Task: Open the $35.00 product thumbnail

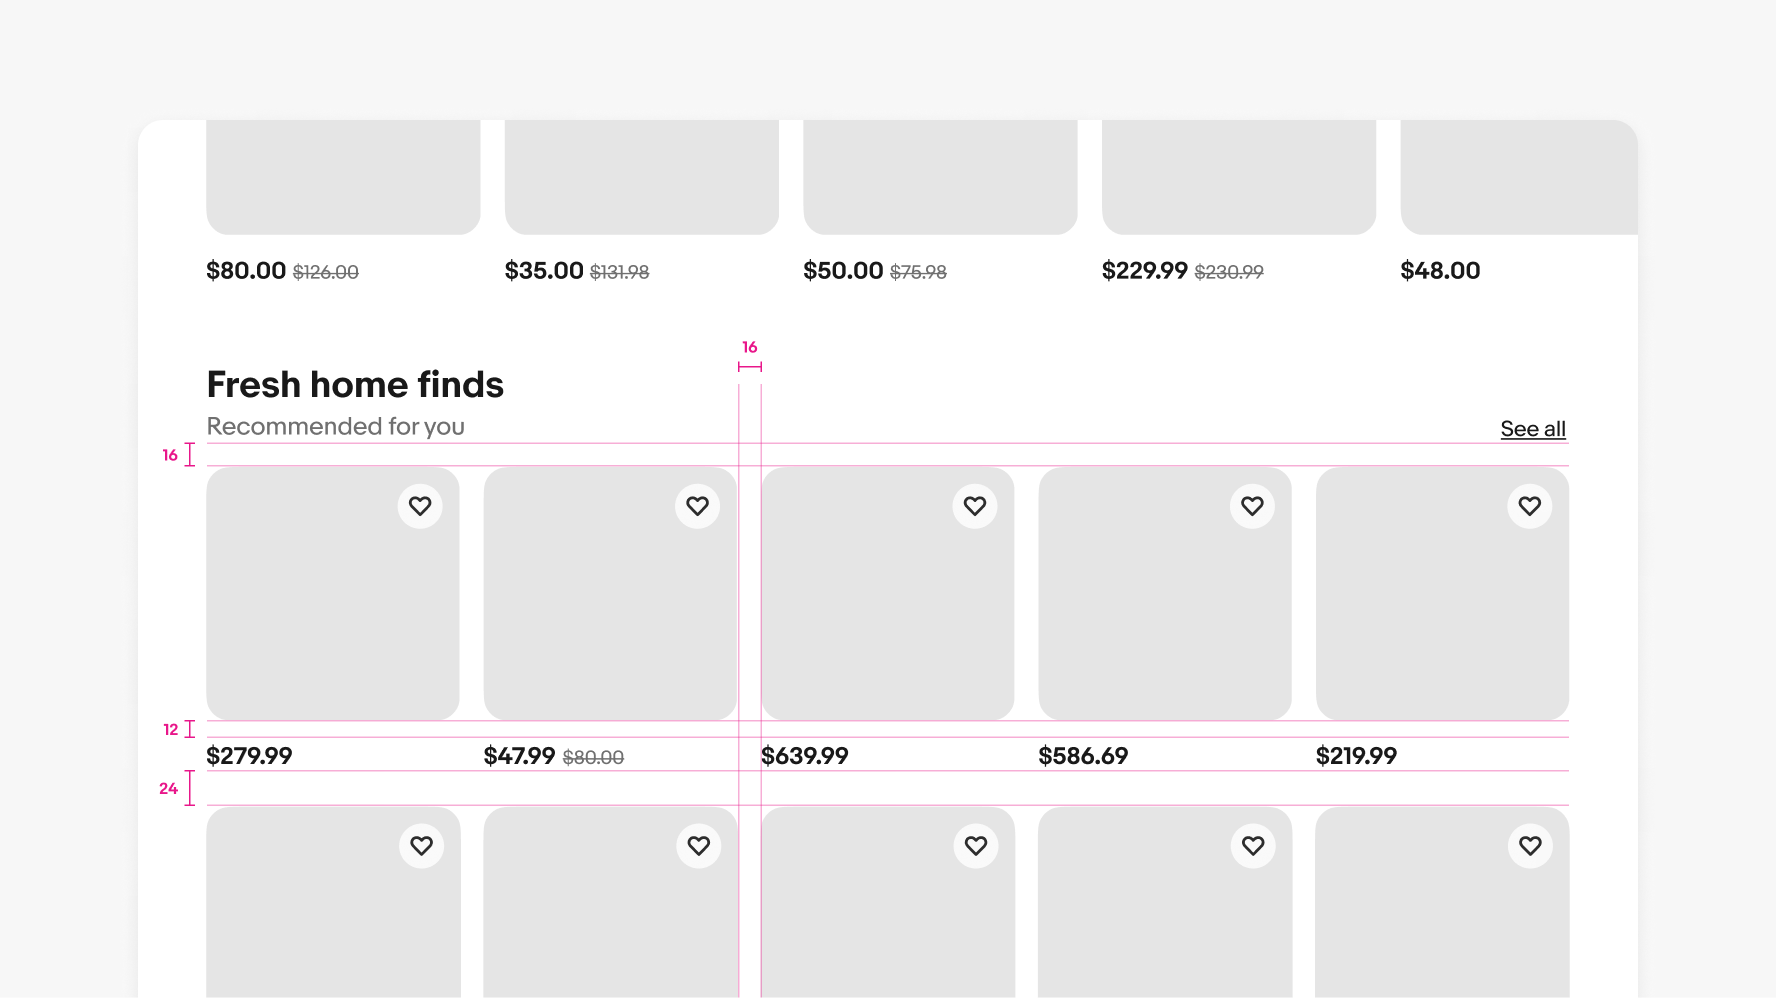Action: point(641,176)
